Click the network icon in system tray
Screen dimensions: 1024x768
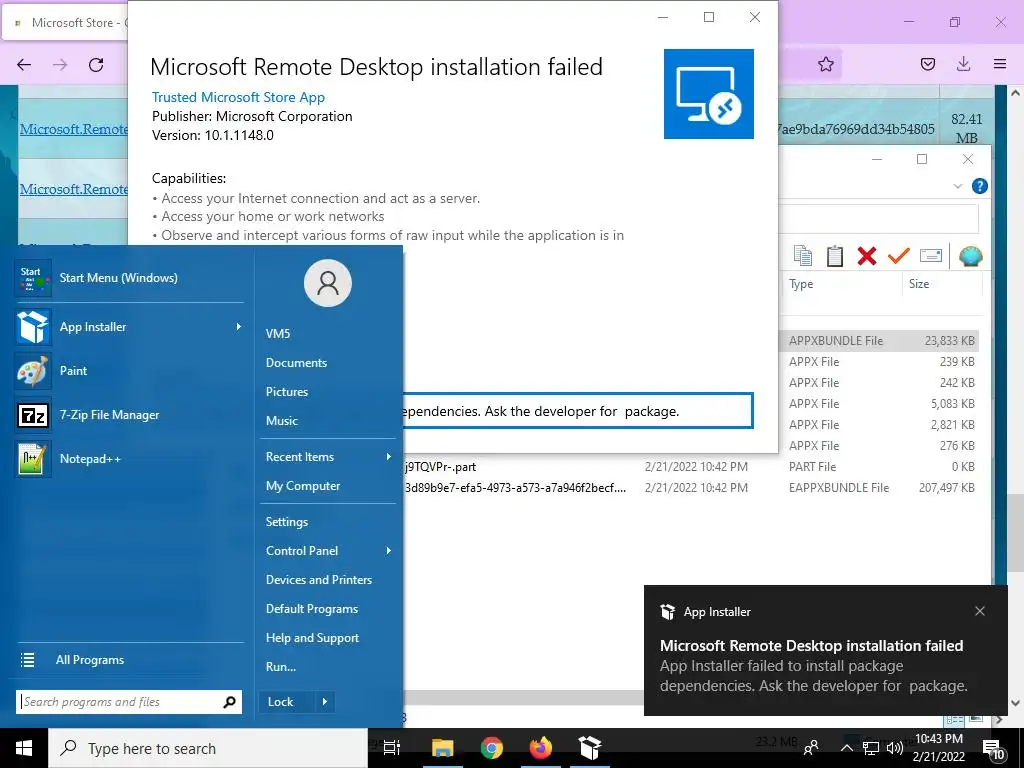[871, 748]
